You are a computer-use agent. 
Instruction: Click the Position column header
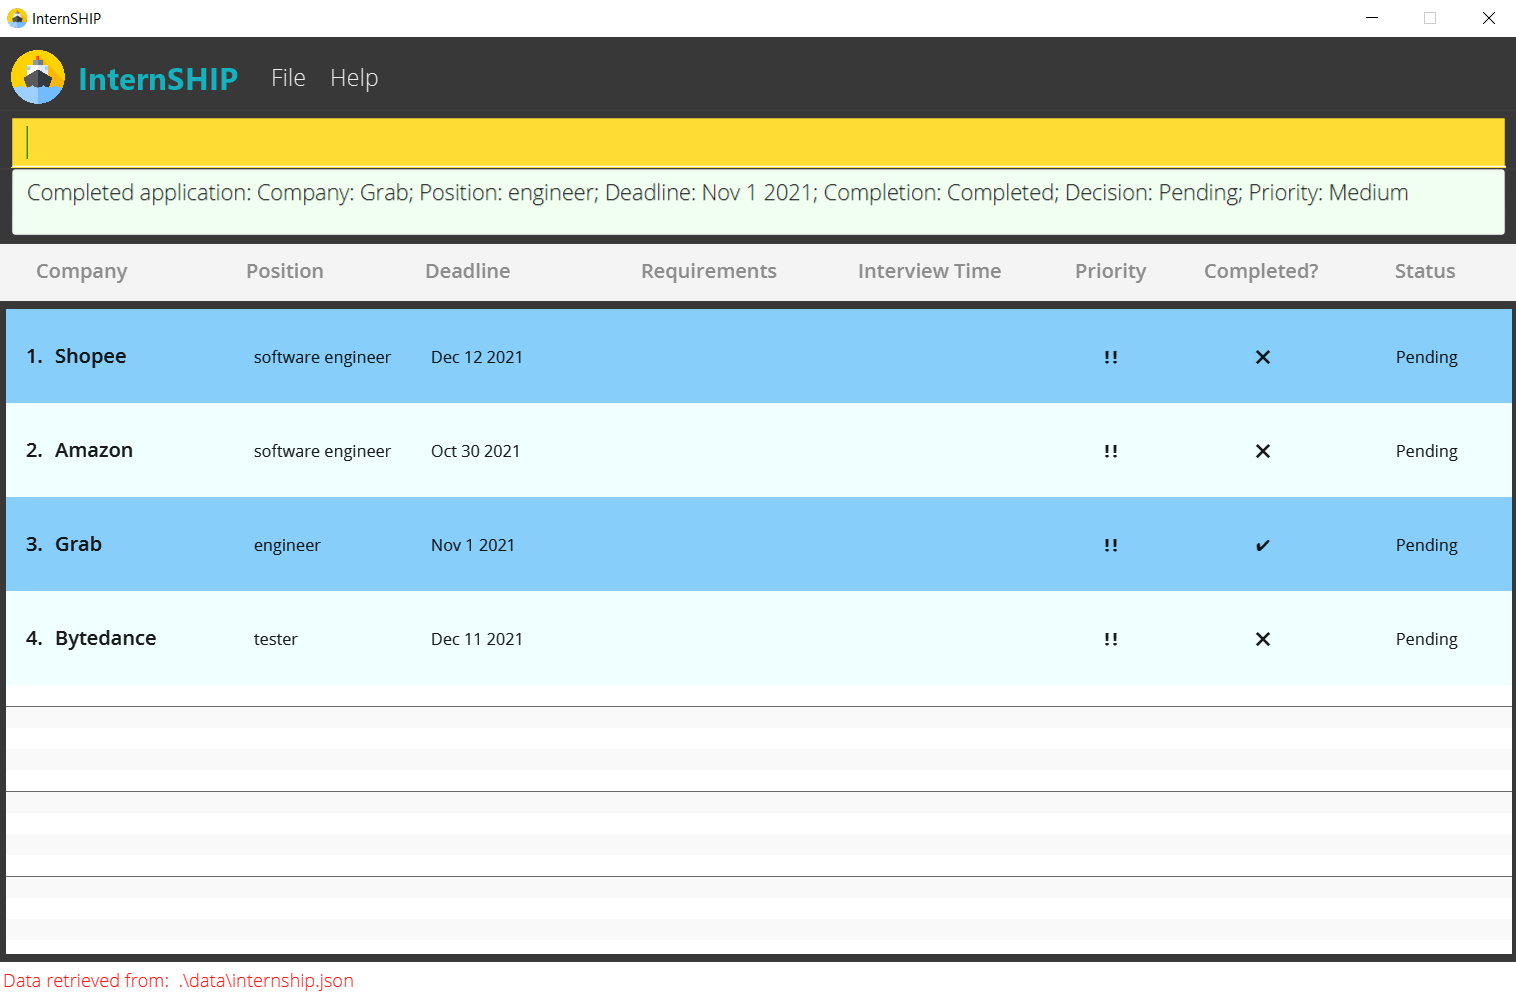pos(285,271)
